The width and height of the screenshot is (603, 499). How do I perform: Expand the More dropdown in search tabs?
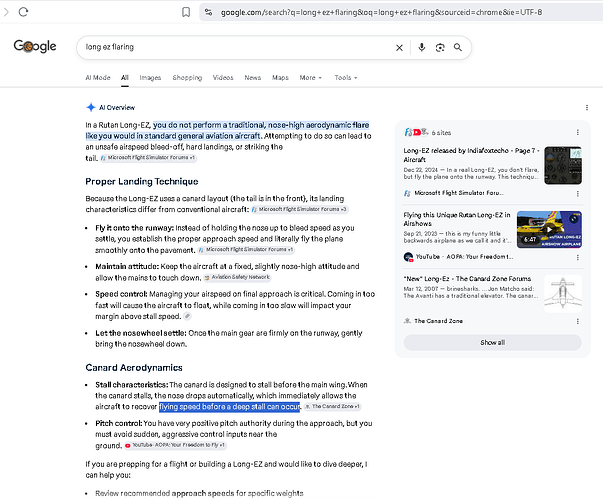pos(310,78)
